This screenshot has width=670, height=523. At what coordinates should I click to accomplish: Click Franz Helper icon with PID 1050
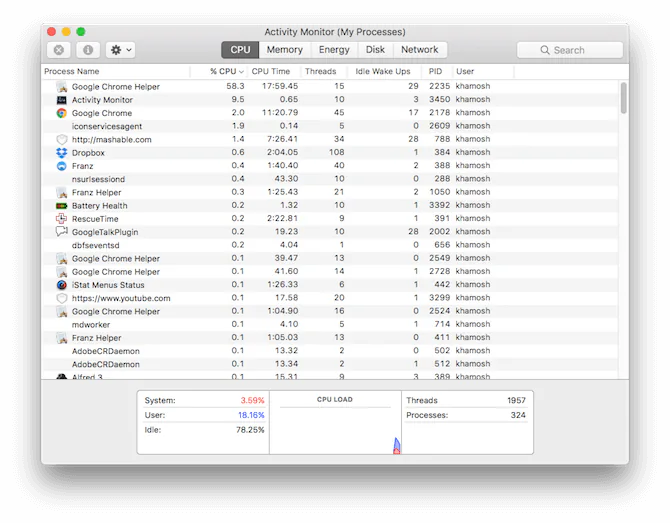tap(62, 192)
